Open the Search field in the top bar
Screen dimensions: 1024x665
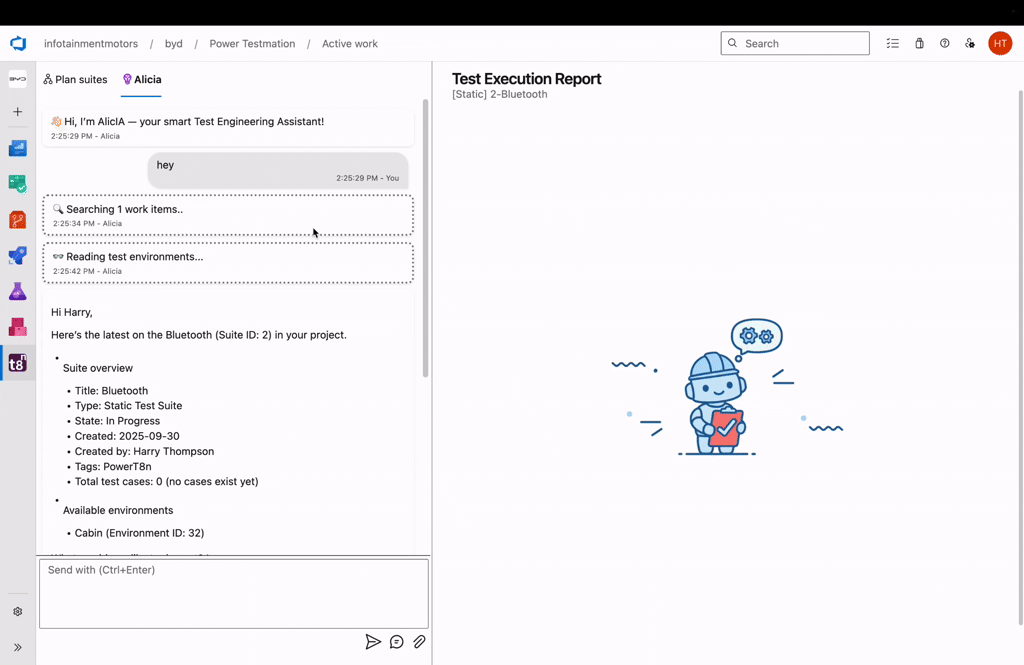click(x=795, y=43)
